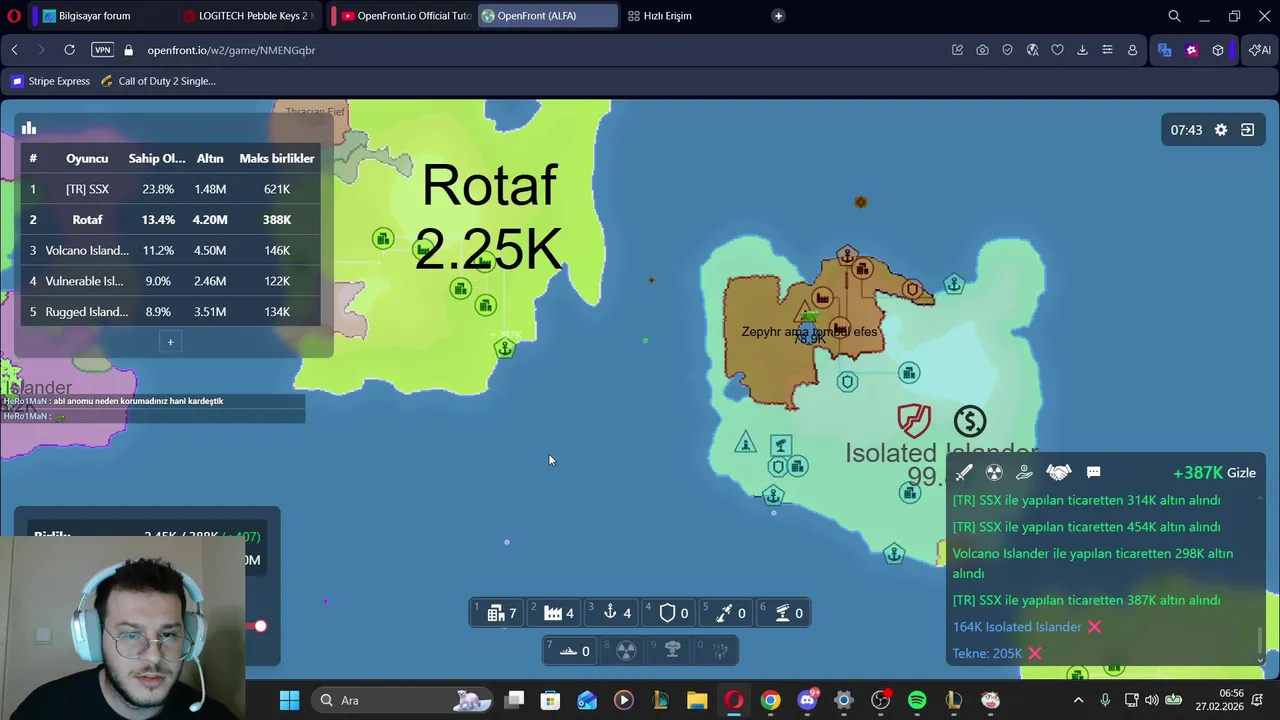Select the Factory build slot showing 4
This screenshot has height=720, width=1280.
tap(555, 613)
